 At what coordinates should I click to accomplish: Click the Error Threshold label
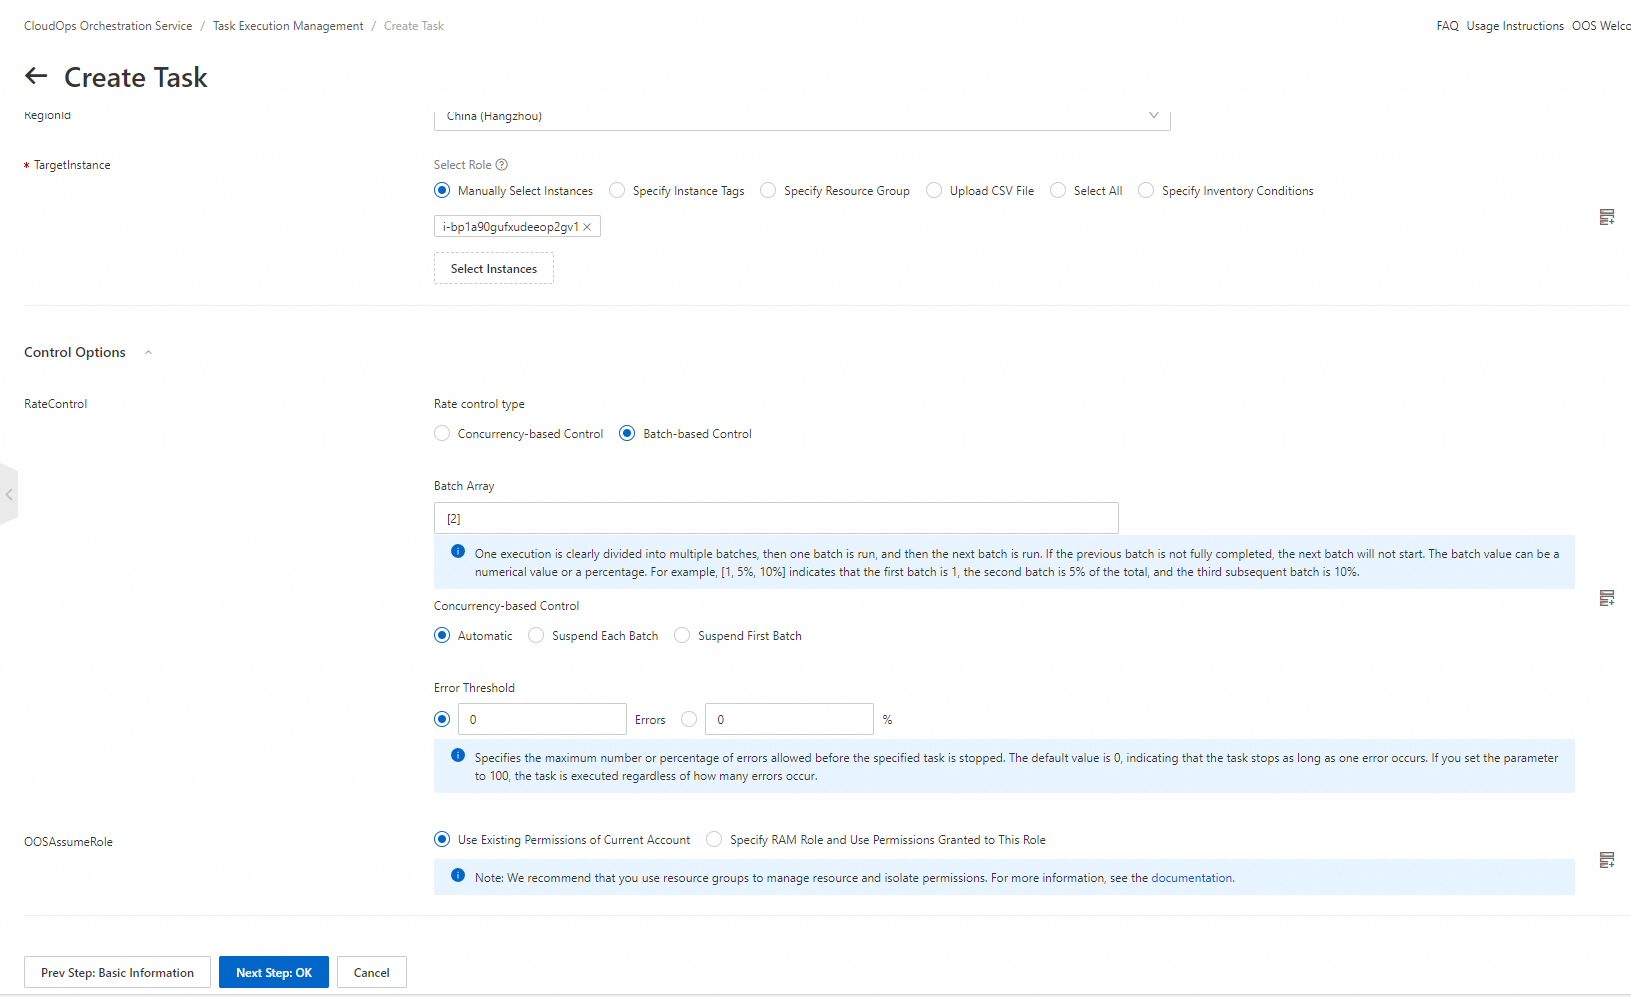click(474, 688)
